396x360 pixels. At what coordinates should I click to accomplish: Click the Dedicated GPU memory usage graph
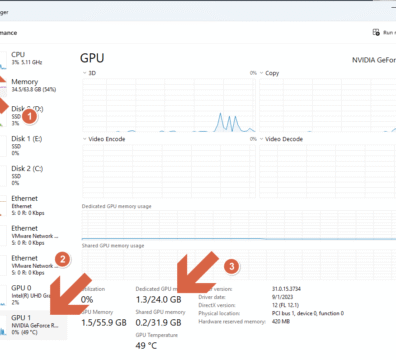239,225
